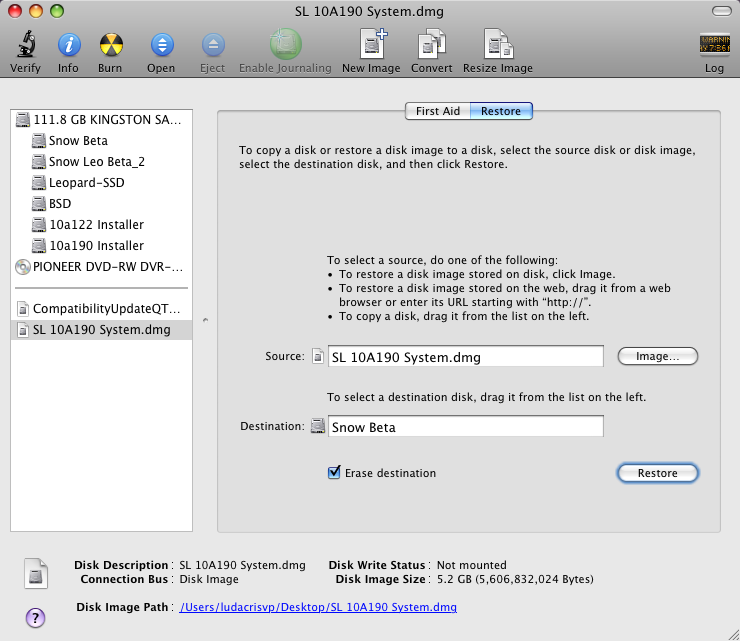The height and width of the screenshot is (641, 740).
Task: Open Disk Utility help question mark
Action: 35,617
